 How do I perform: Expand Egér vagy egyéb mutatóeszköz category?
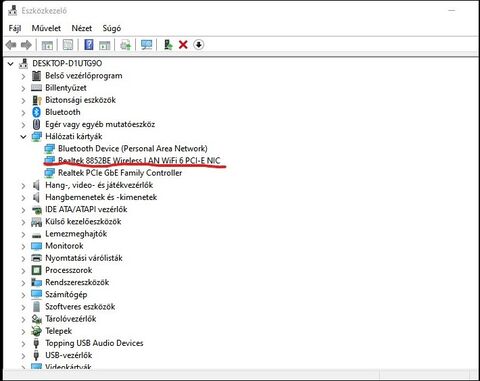(23, 125)
